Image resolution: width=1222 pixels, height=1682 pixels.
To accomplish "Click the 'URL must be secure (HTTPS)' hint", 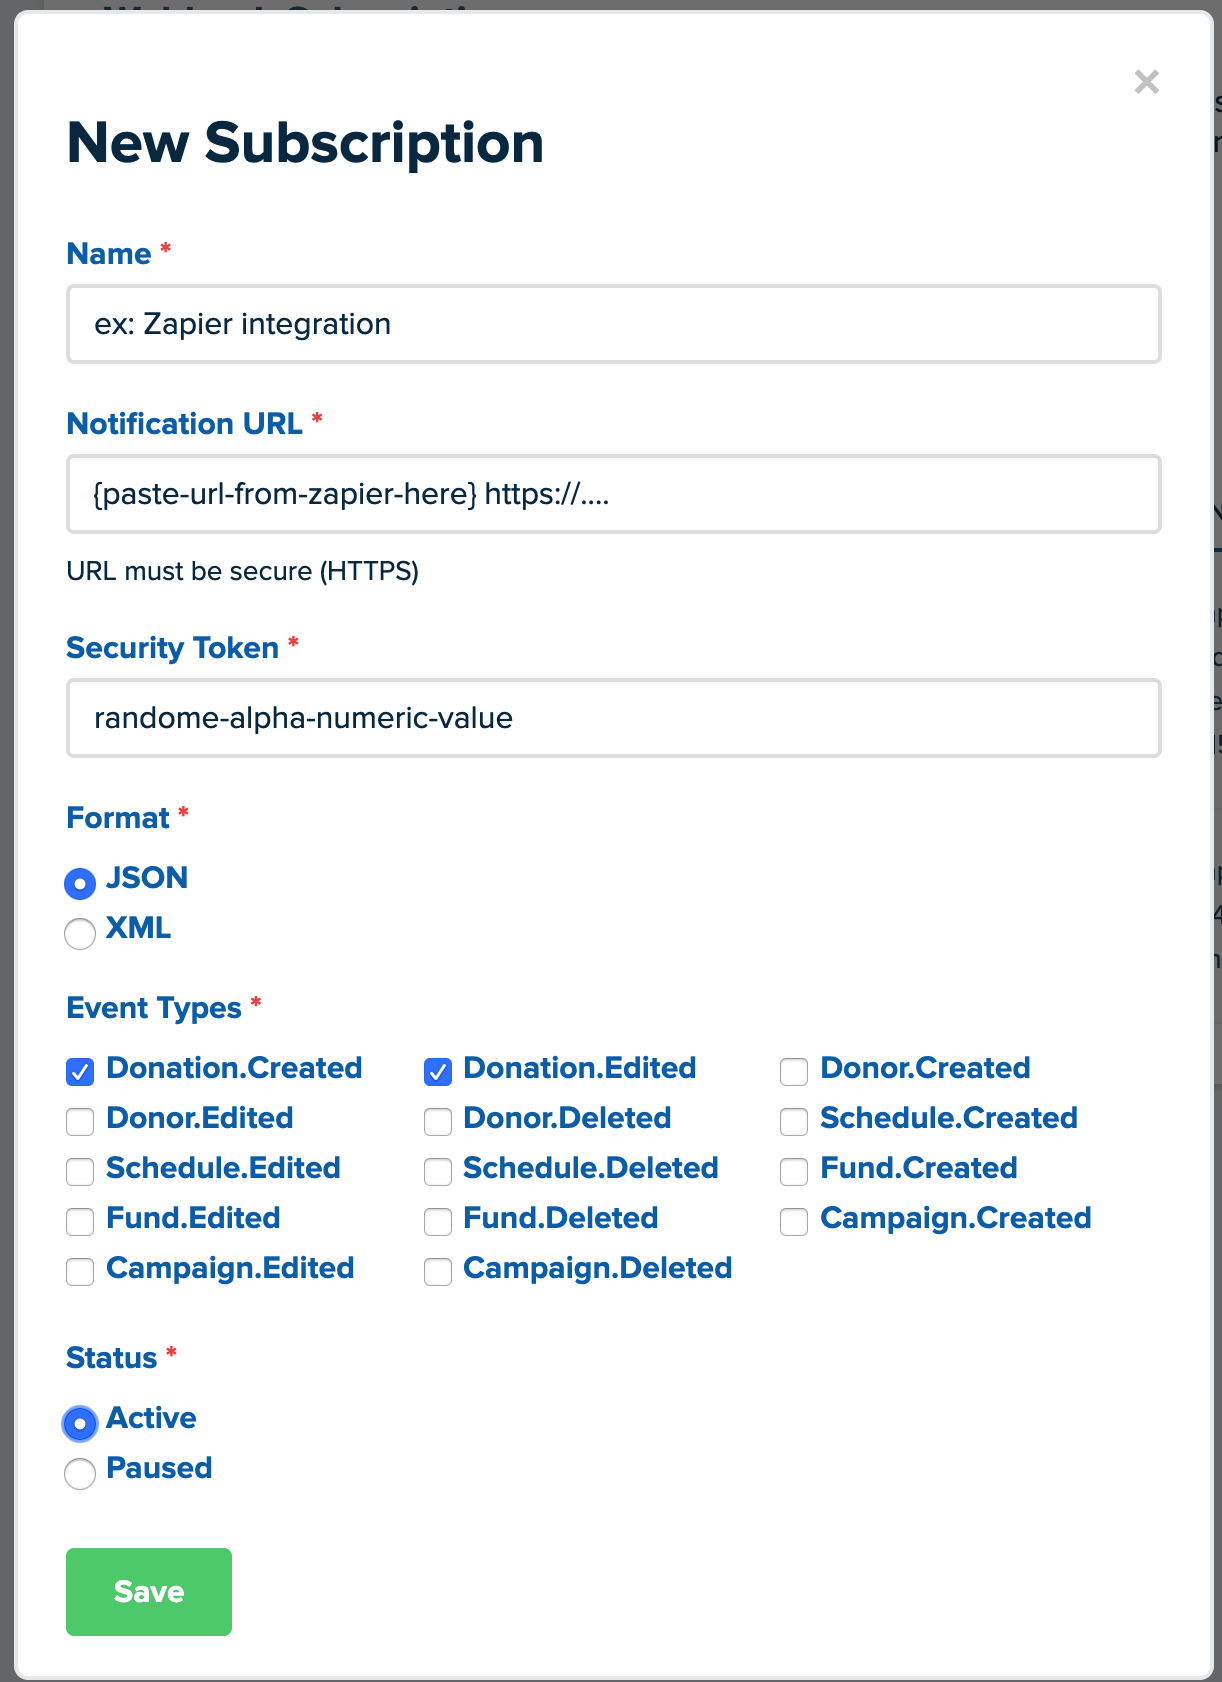I will click(x=242, y=571).
